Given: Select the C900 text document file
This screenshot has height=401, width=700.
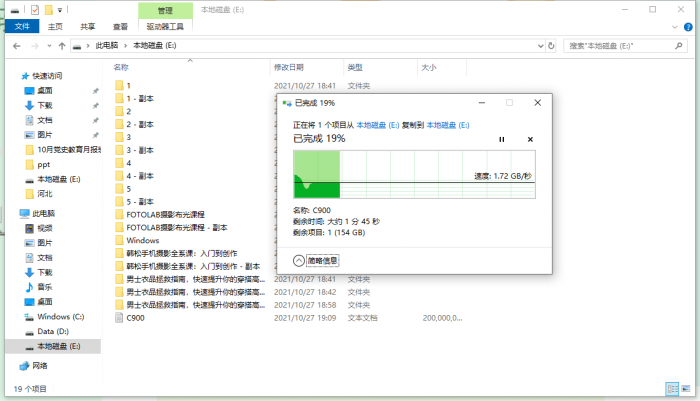Looking at the screenshot, I should click(x=135, y=317).
